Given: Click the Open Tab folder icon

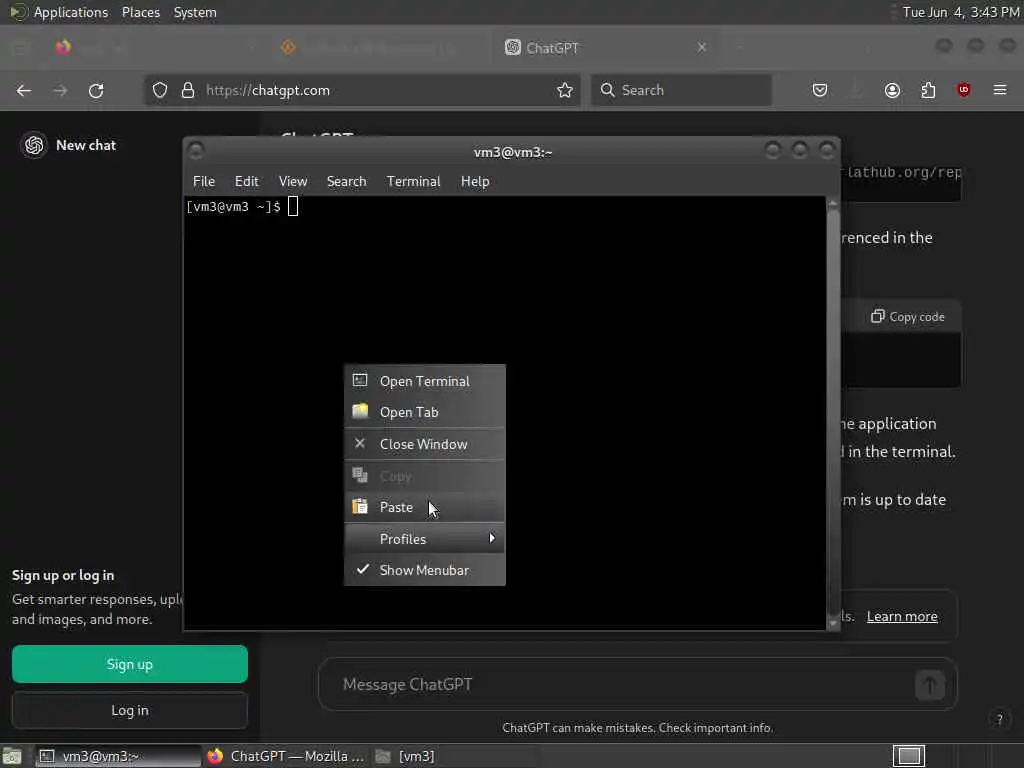Looking at the screenshot, I should pyautogui.click(x=360, y=411).
